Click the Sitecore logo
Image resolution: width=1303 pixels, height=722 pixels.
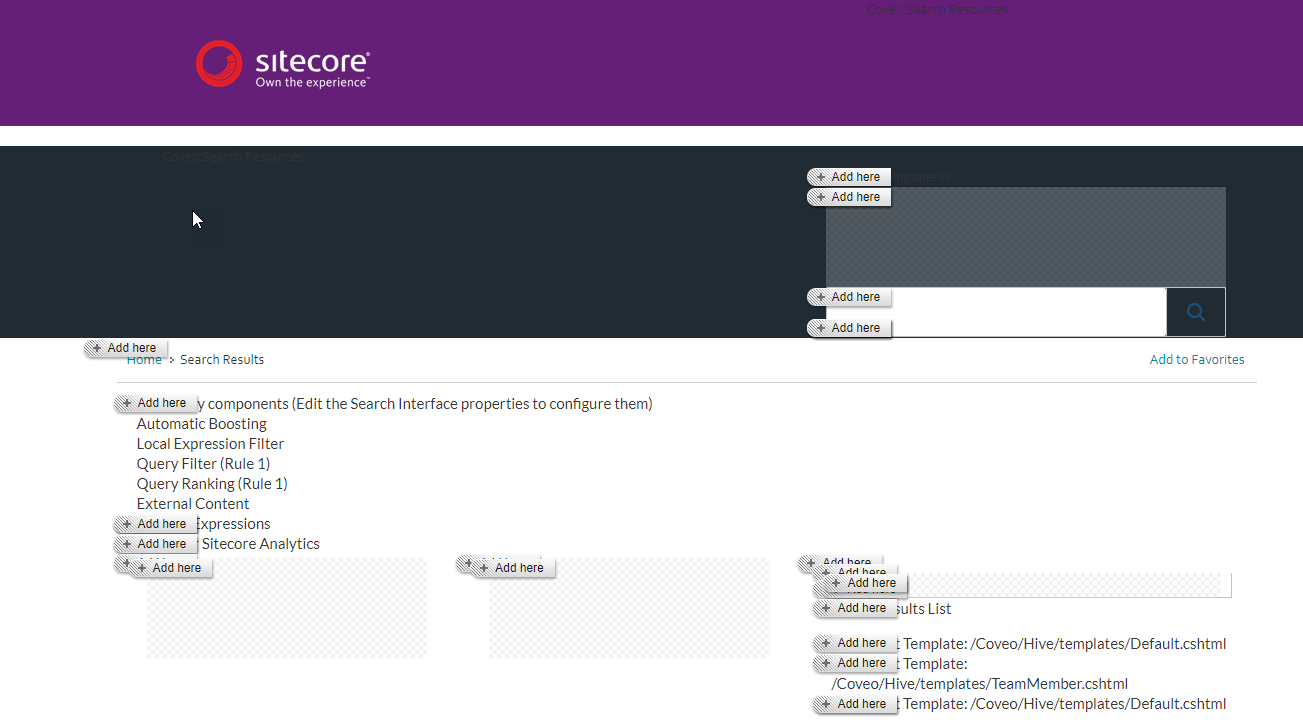pos(282,63)
